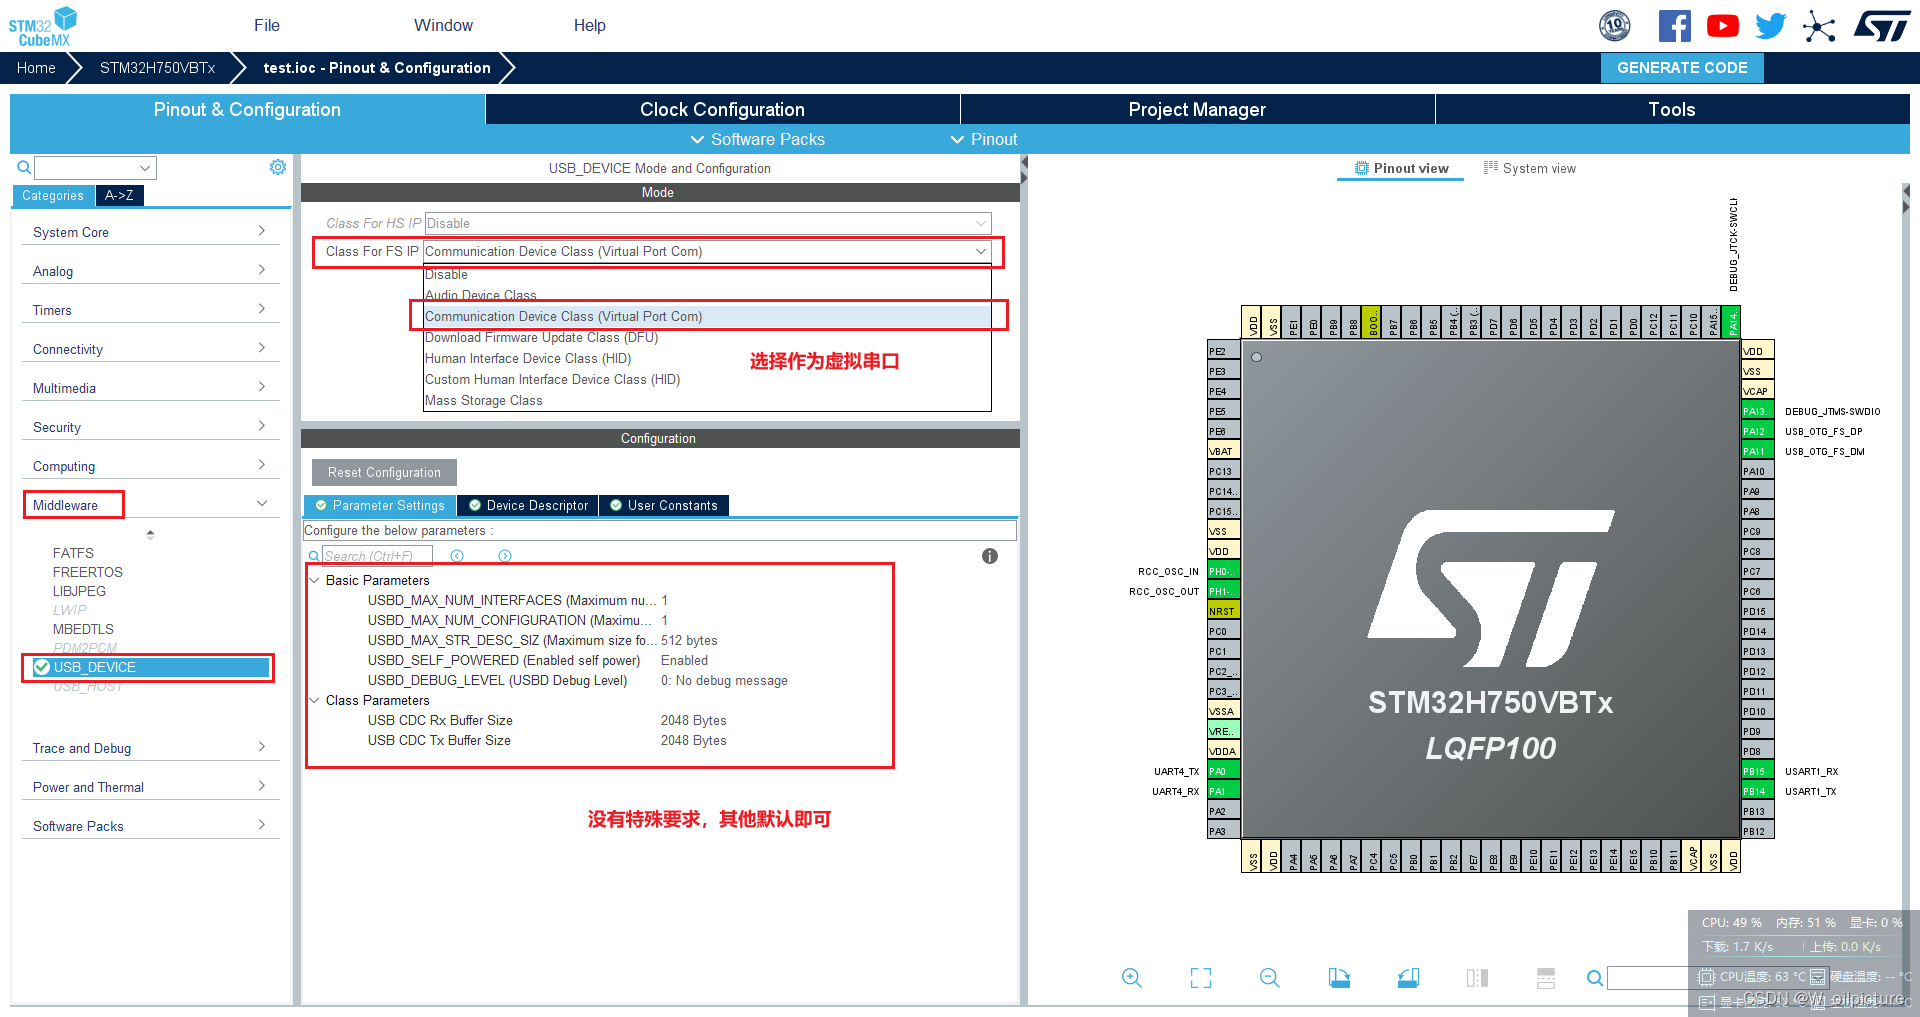Expand the Timers category
1920x1017 pixels.
150,310
